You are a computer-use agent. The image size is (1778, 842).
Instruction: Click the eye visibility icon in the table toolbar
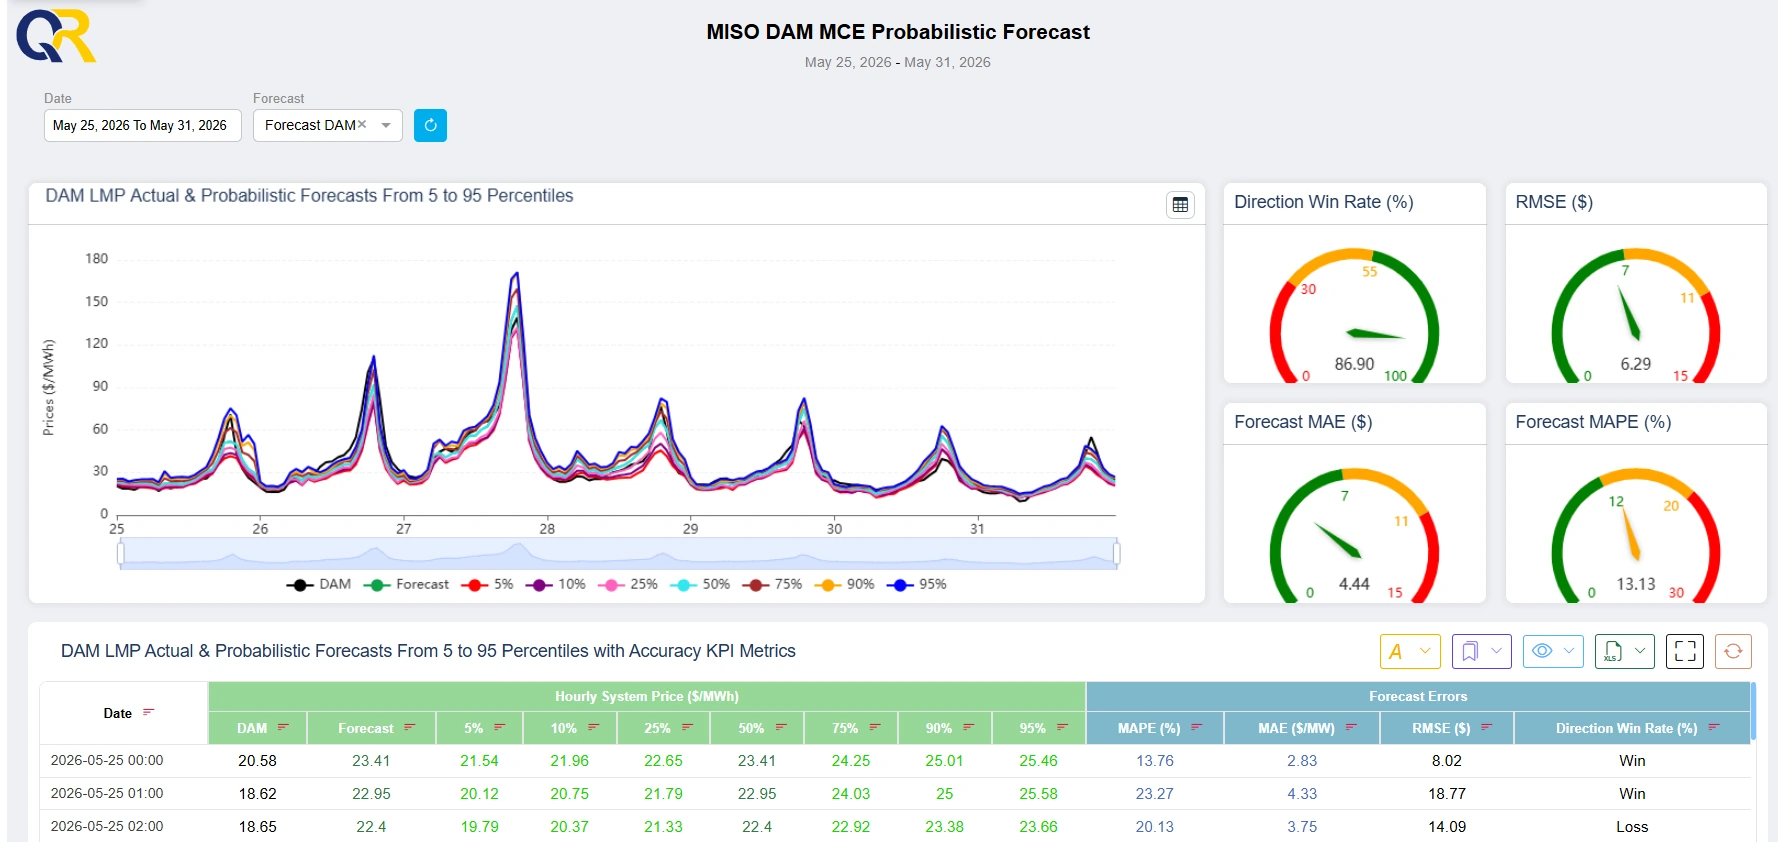point(1542,651)
